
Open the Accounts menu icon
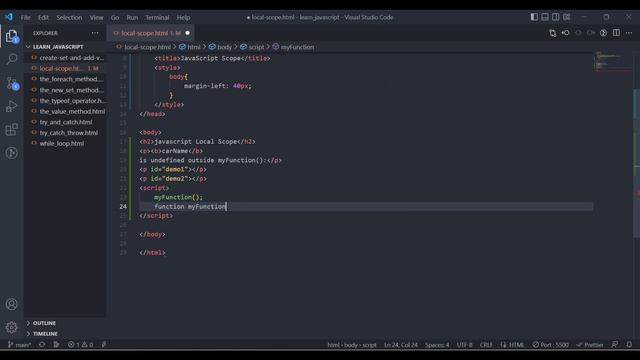11,304
